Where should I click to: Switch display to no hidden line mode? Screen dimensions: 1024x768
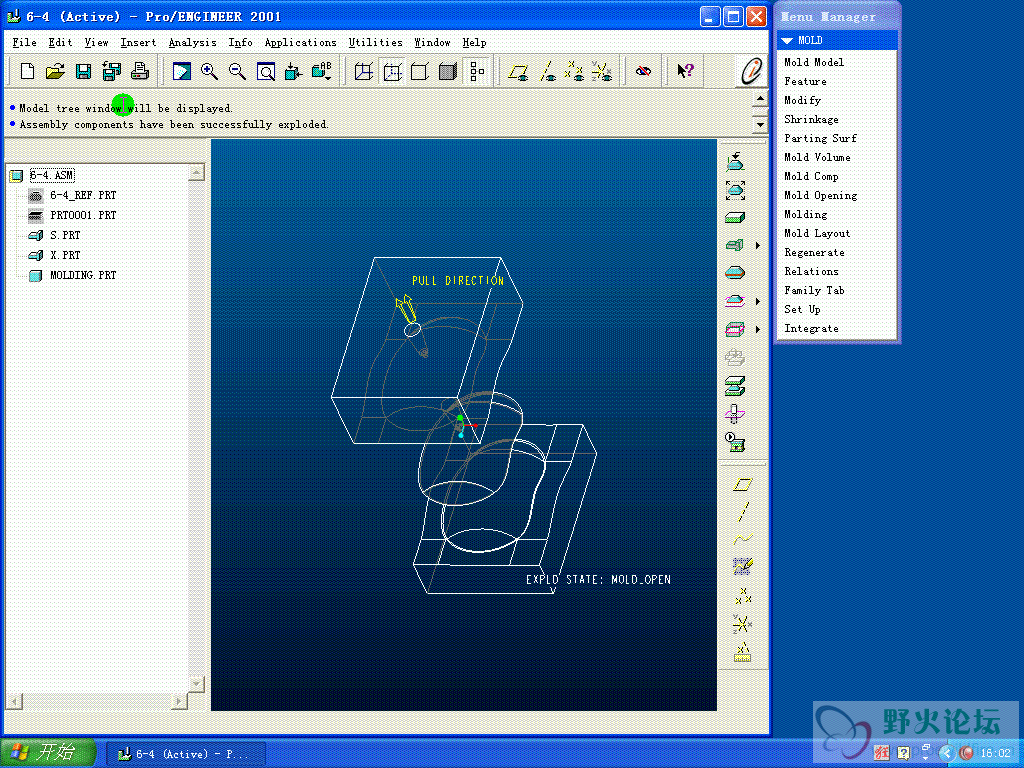[x=419, y=71]
